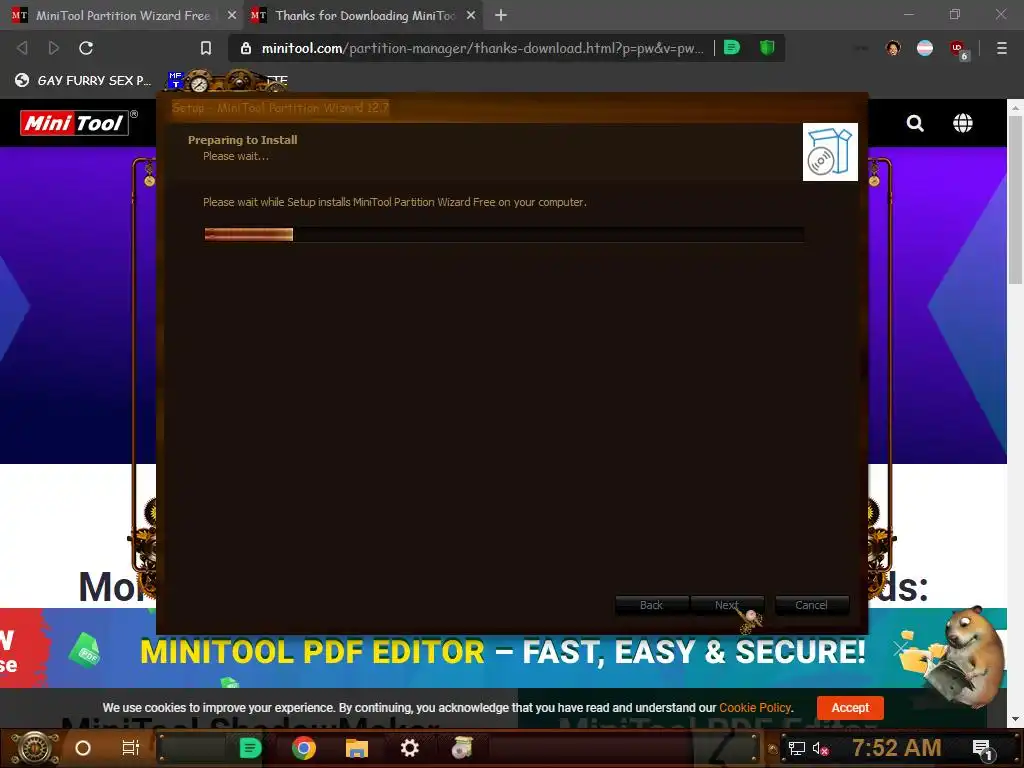Image resolution: width=1024 pixels, height=768 pixels.
Task: Click the page vertical scrollbar
Action: pyautogui.click(x=1015, y=200)
